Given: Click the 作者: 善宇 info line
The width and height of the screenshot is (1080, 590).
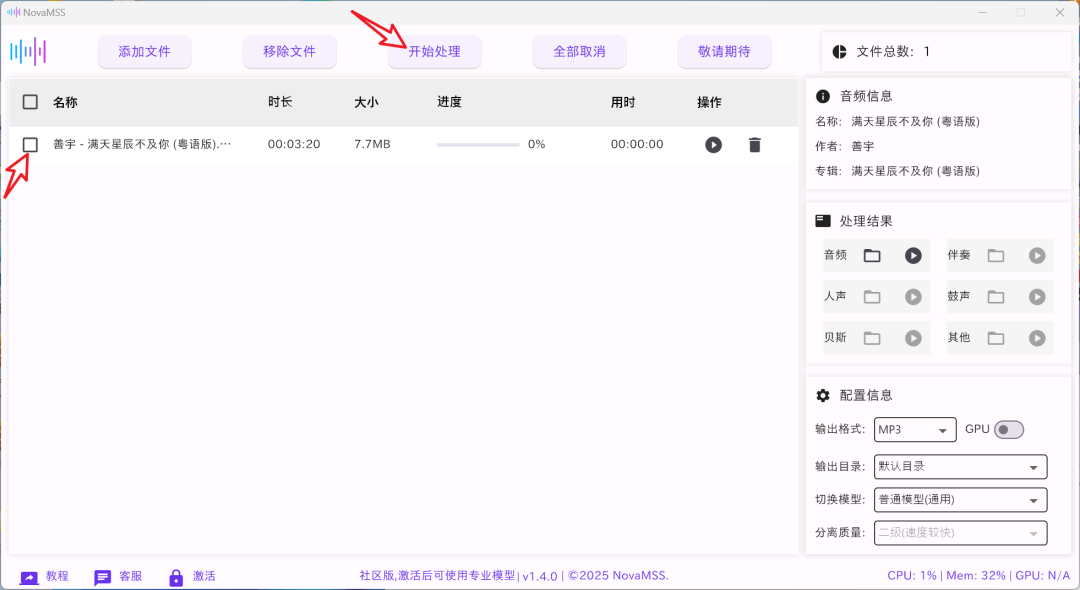Looking at the screenshot, I should coord(844,146).
